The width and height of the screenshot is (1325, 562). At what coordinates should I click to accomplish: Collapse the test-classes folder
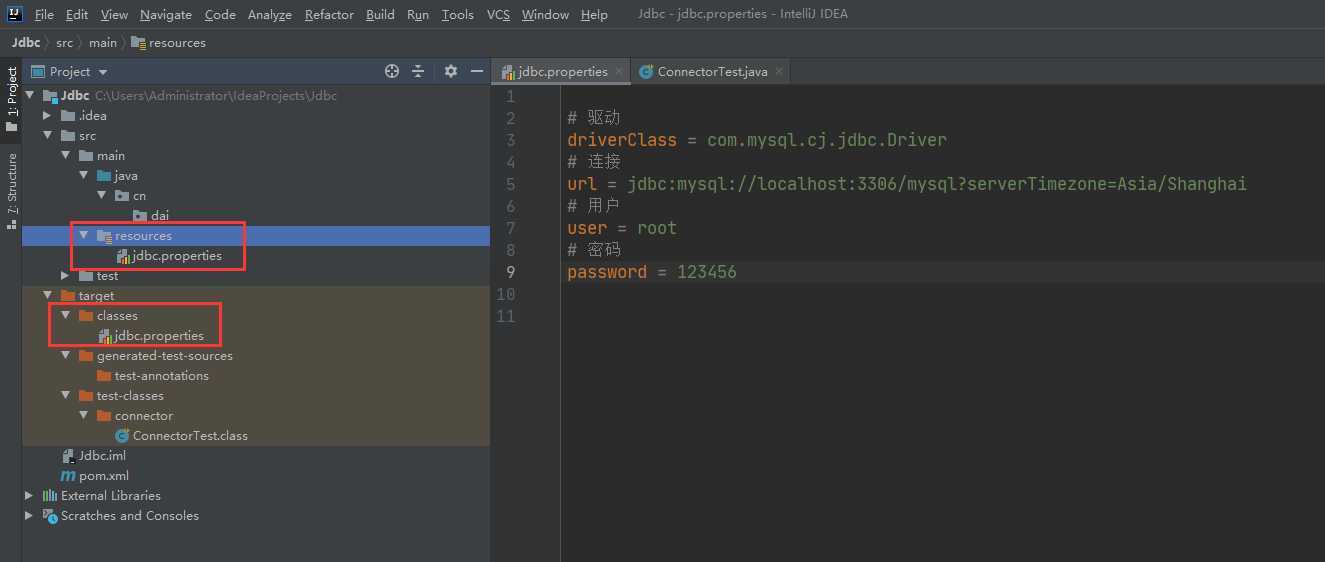click(x=65, y=396)
